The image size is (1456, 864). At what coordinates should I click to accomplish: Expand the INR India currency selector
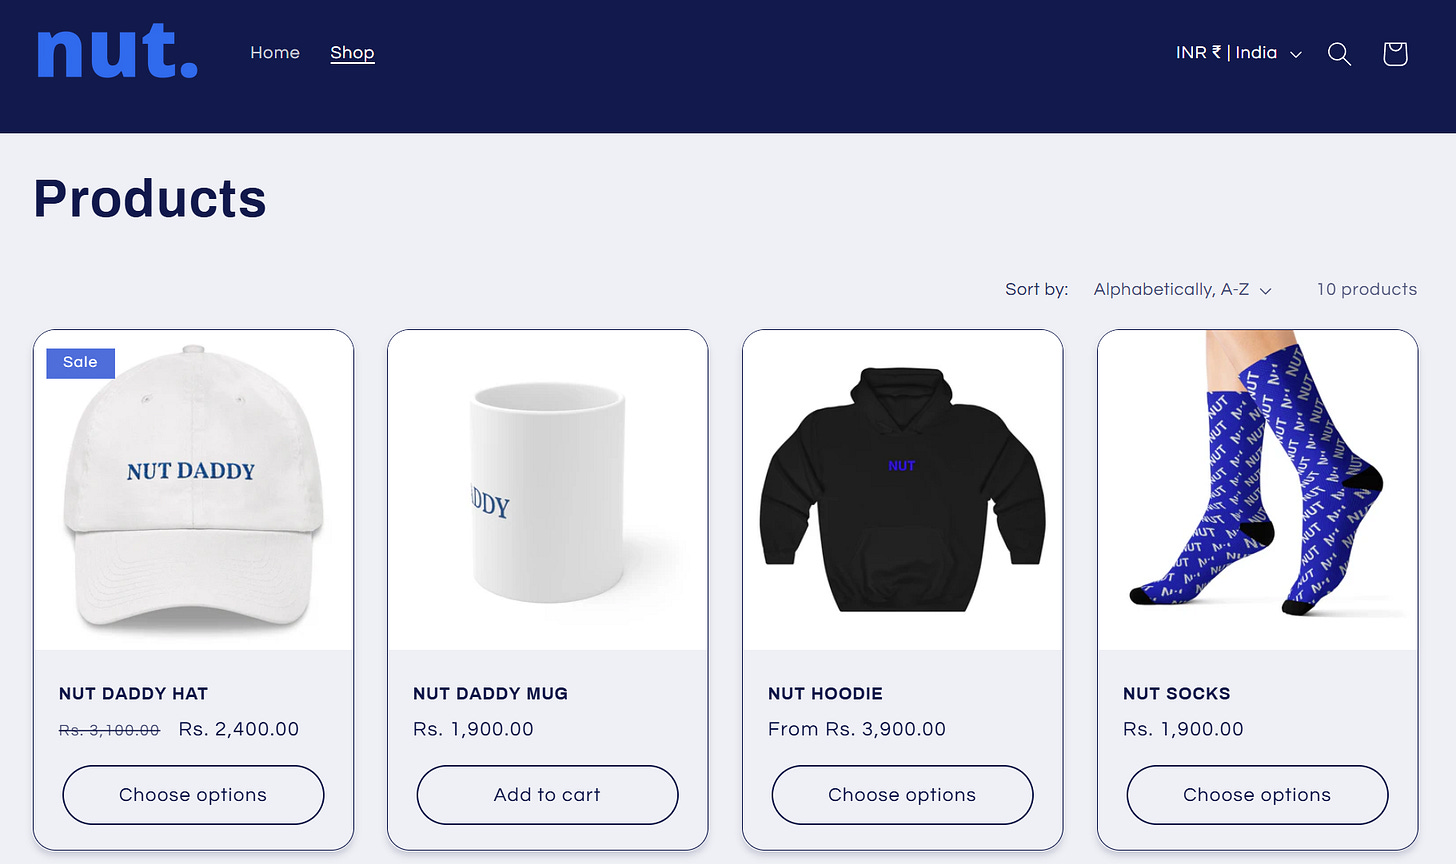pyautogui.click(x=1239, y=53)
